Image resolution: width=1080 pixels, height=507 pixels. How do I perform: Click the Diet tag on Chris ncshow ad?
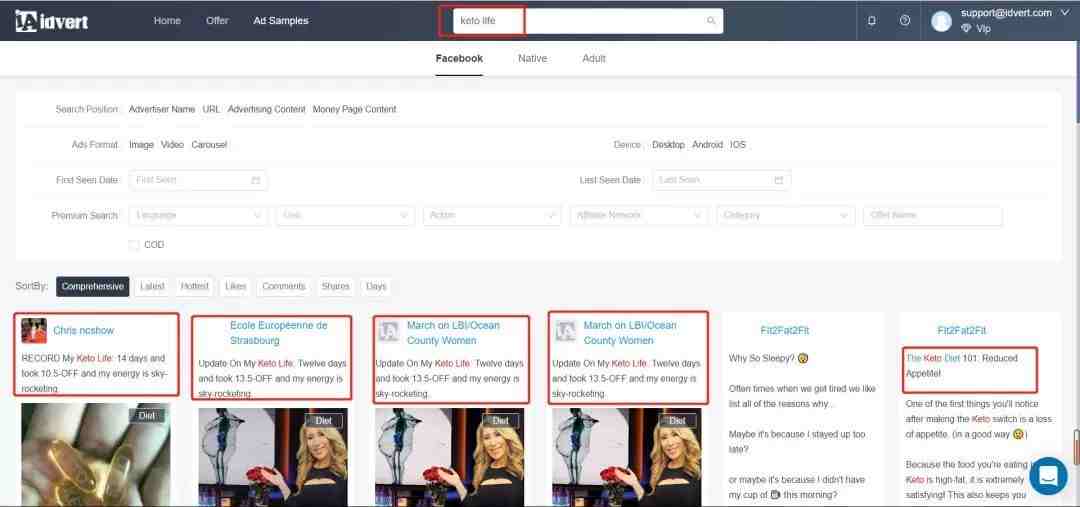147,415
